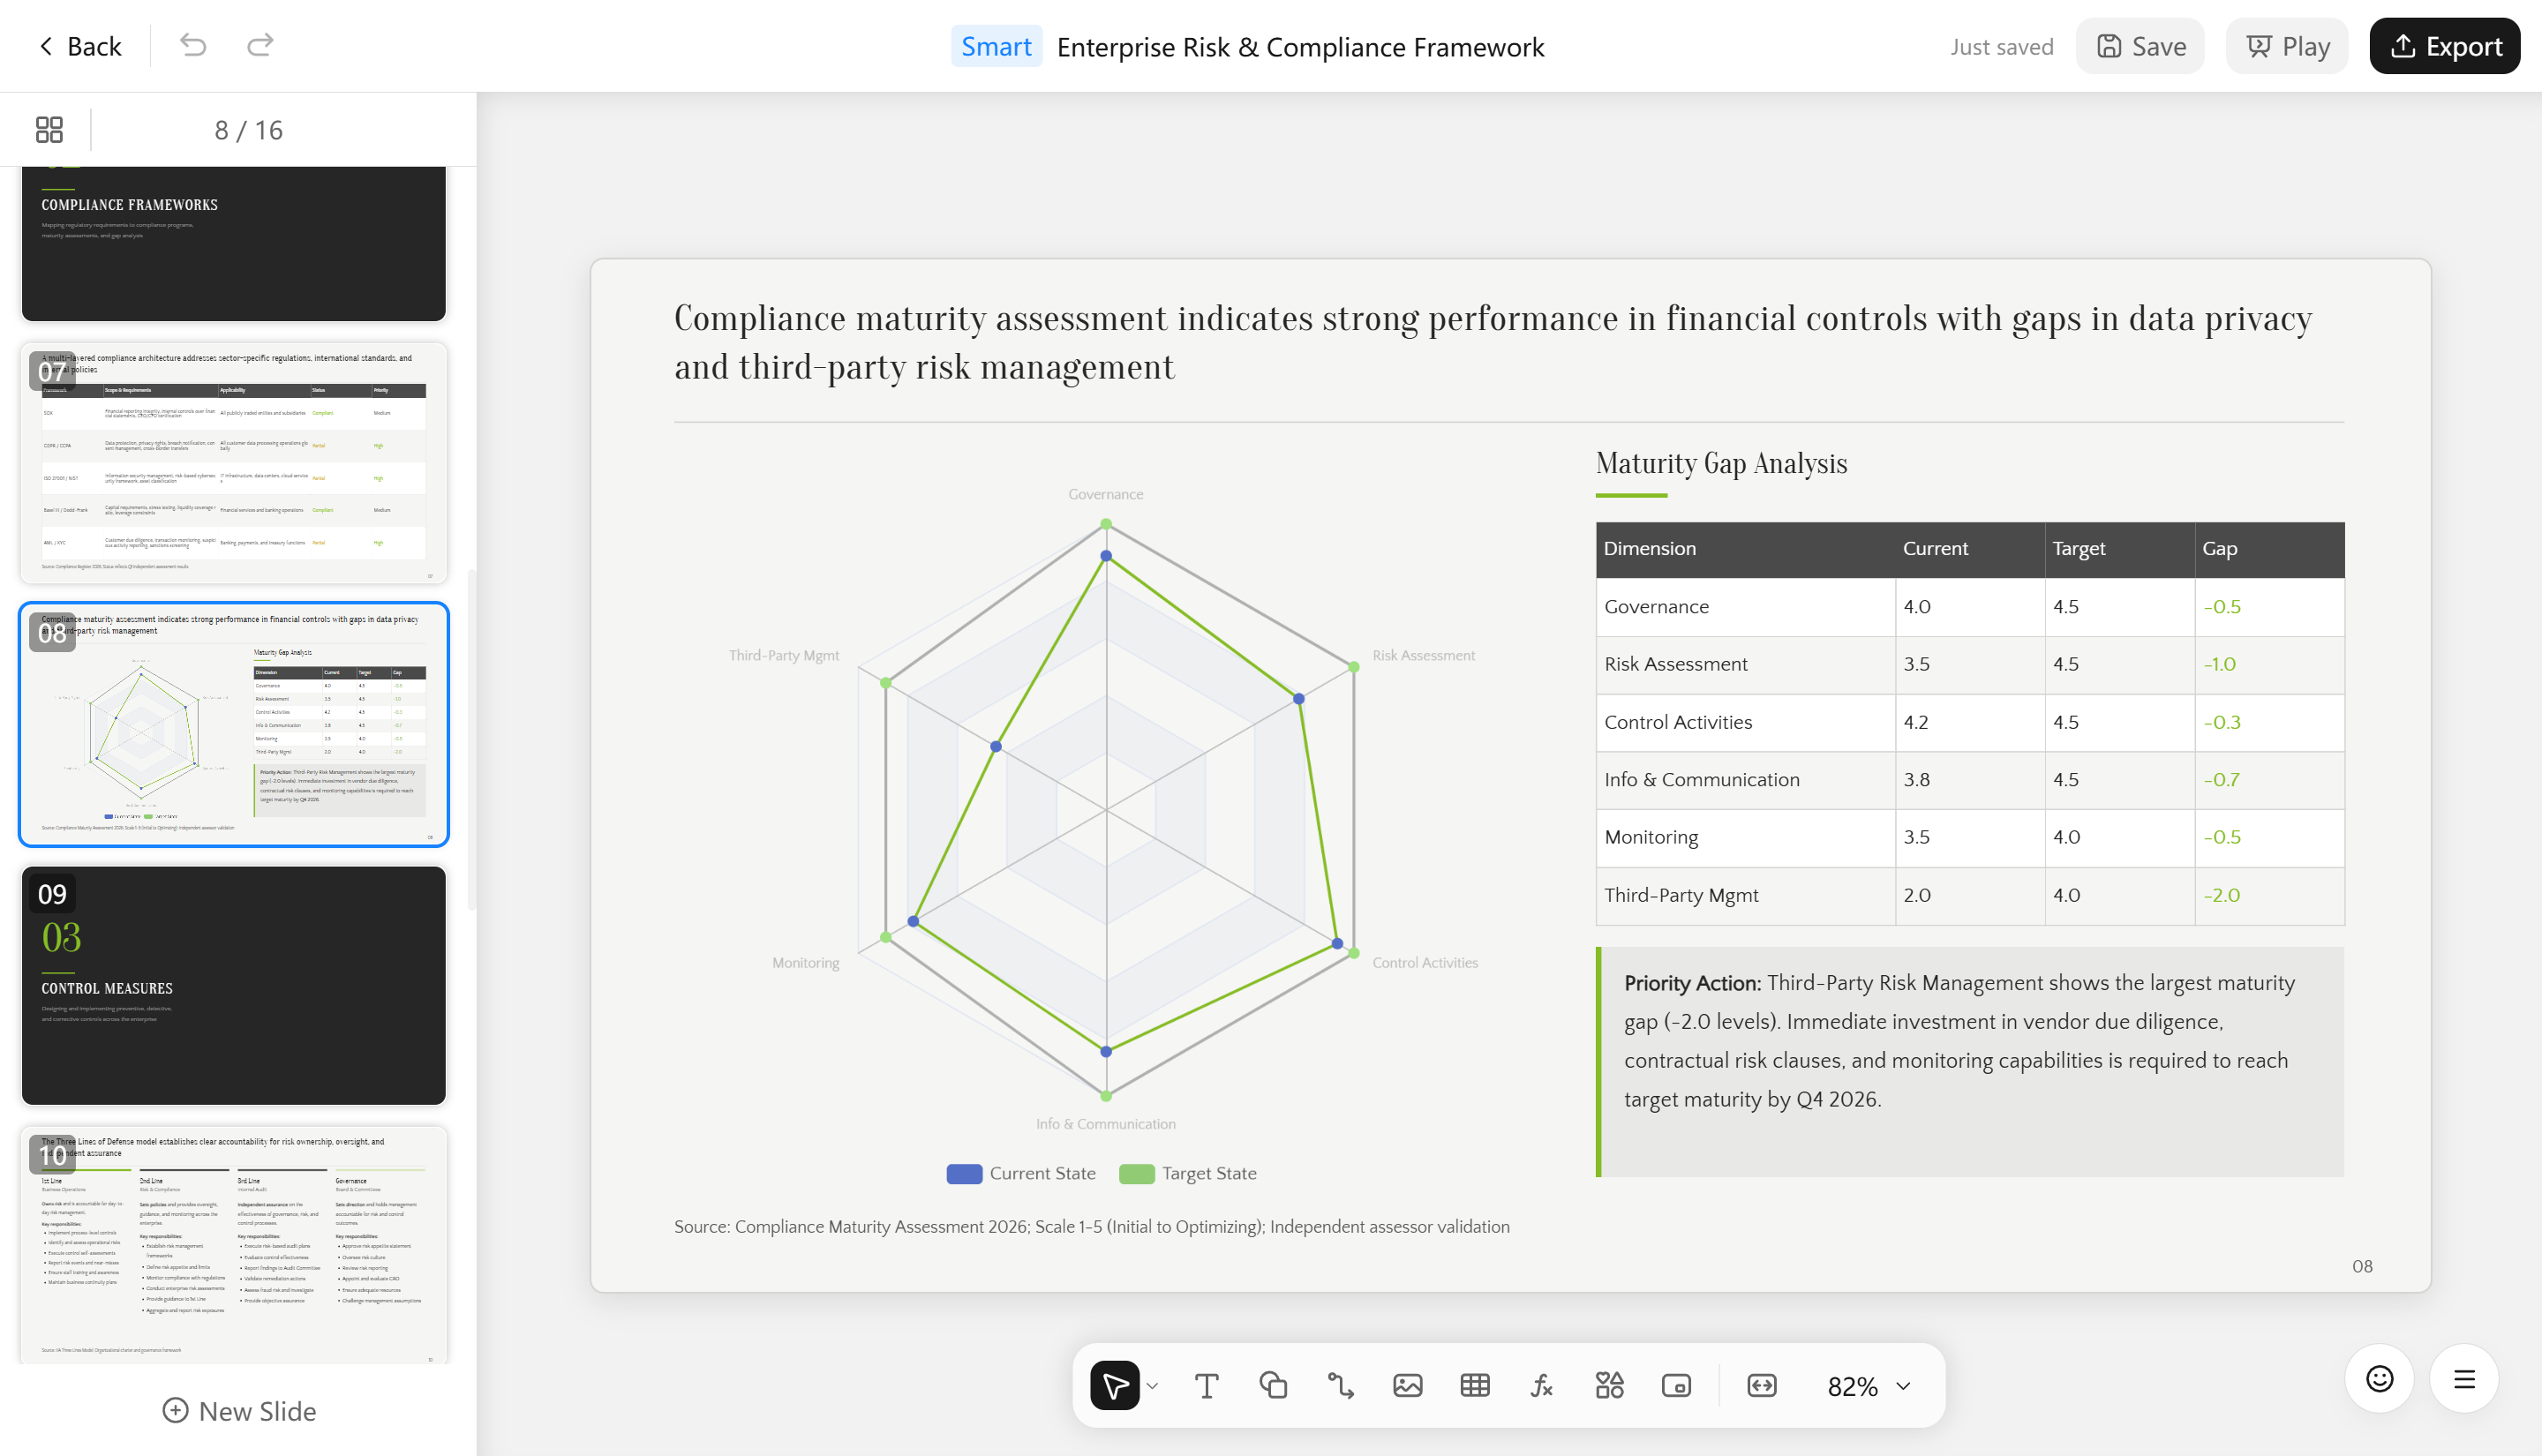Go back using the Back button
Image resolution: width=2542 pixels, height=1456 pixels.
click(80, 46)
